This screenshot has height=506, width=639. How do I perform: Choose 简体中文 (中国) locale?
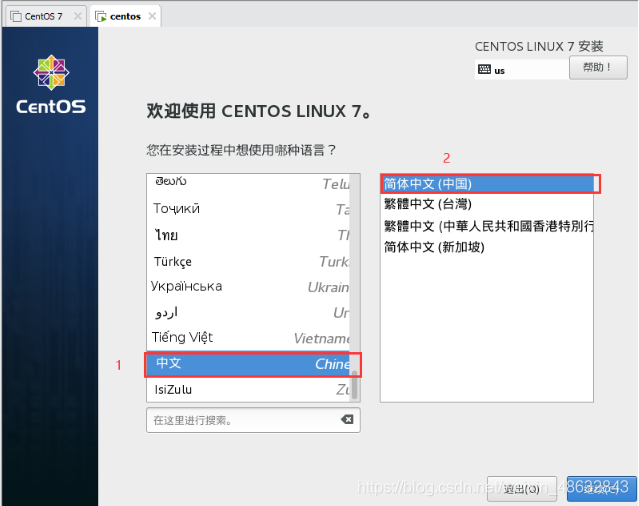click(x=487, y=184)
